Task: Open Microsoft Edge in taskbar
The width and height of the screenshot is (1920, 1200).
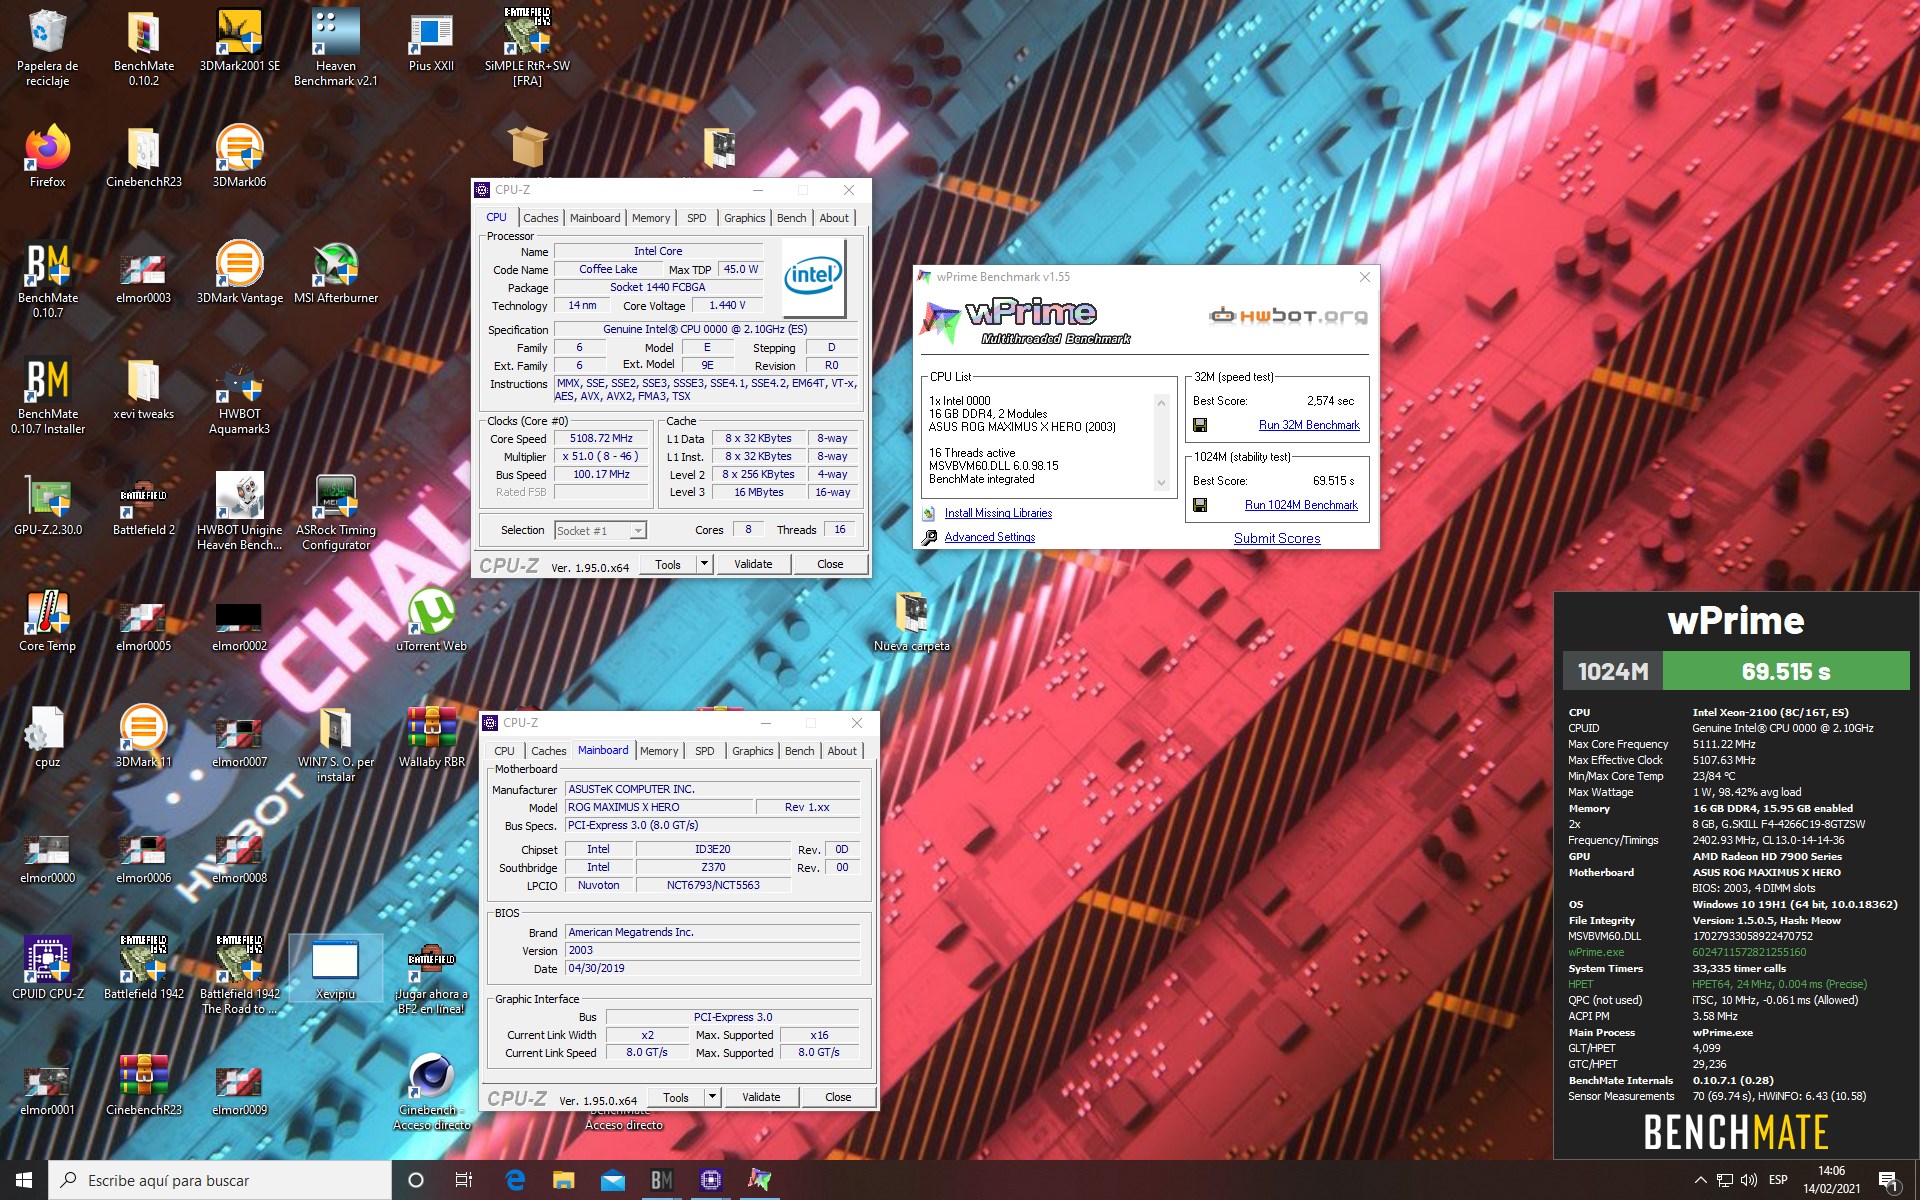Action: click(515, 1180)
